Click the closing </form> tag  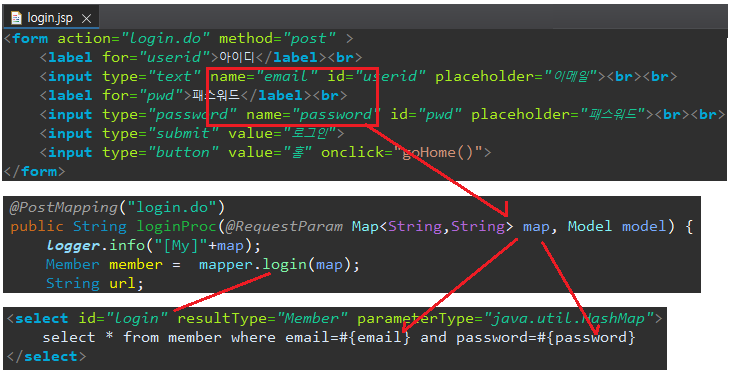[x=34, y=172]
